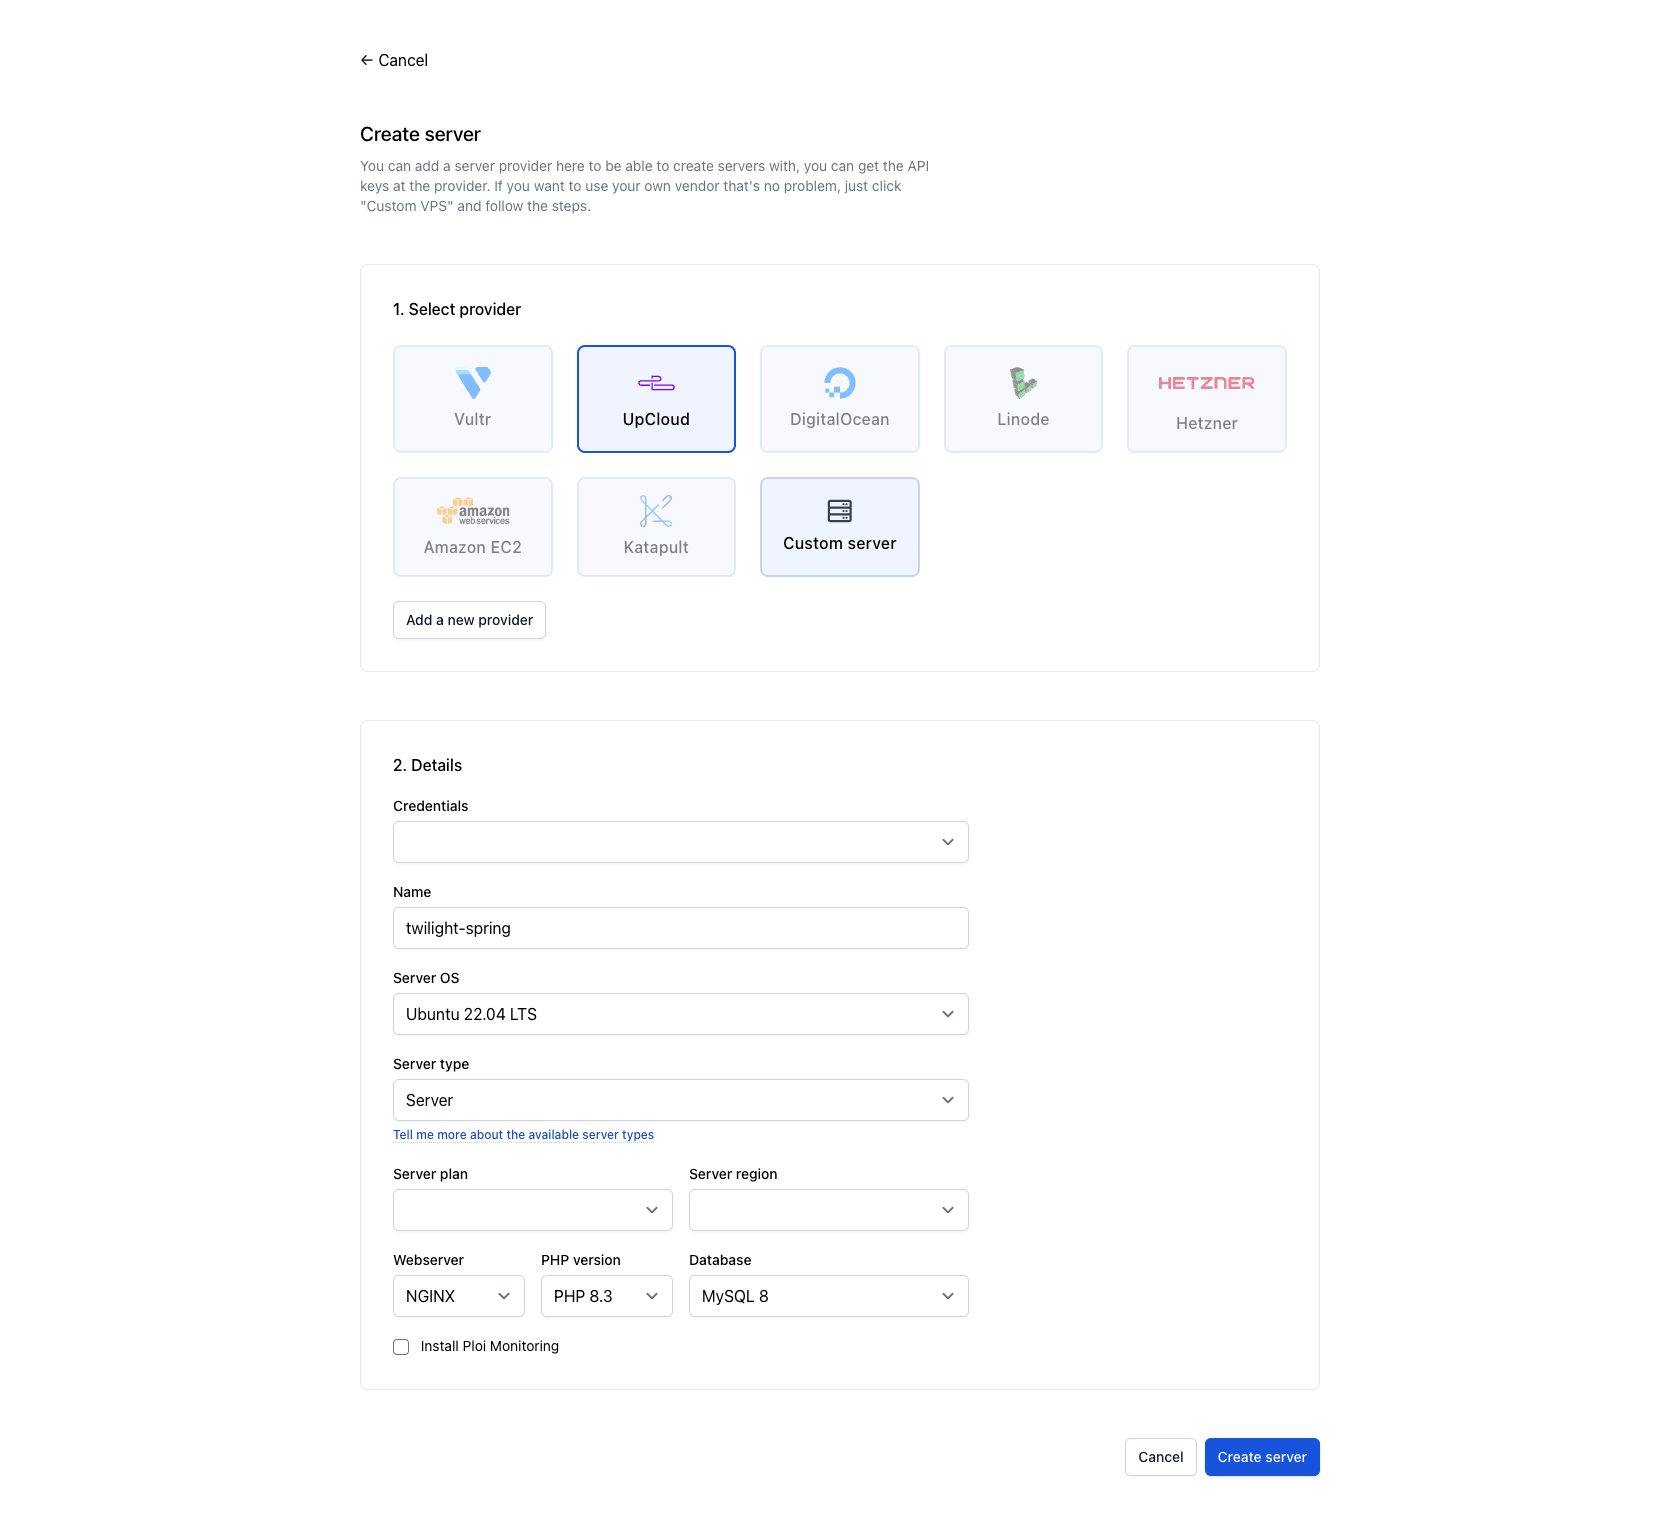Click the Create server button
Image resolution: width=1680 pixels, height=1524 pixels.
(1262, 1456)
